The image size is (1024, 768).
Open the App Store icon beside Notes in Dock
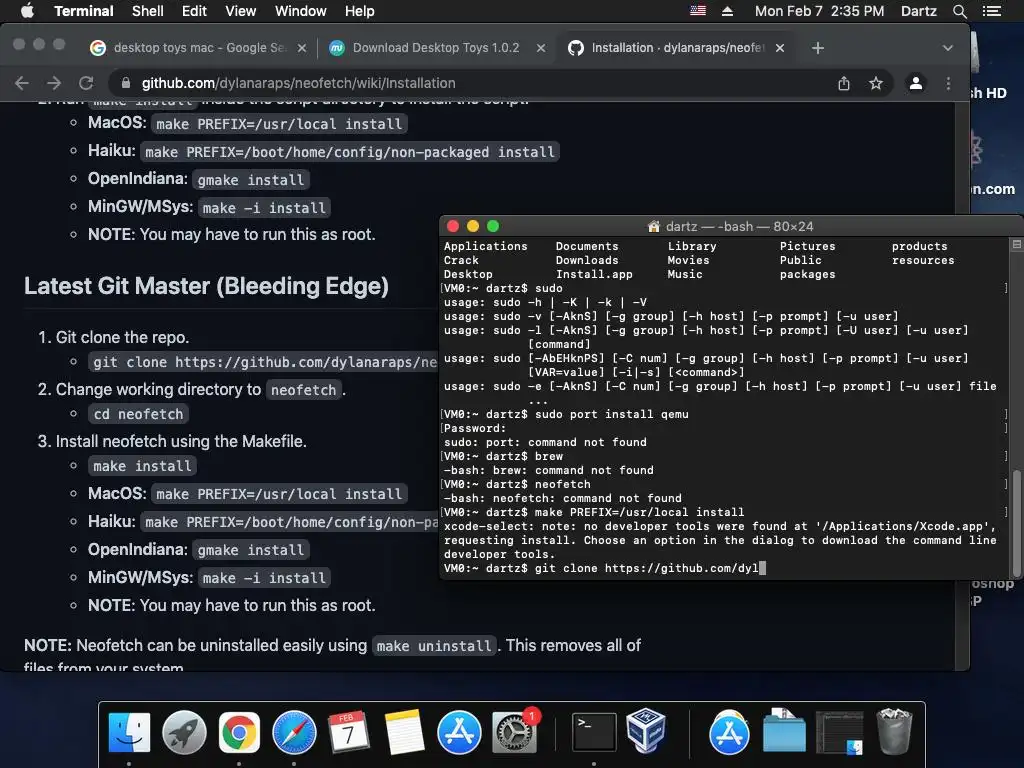pyautogui.click(x=458, y=732)
